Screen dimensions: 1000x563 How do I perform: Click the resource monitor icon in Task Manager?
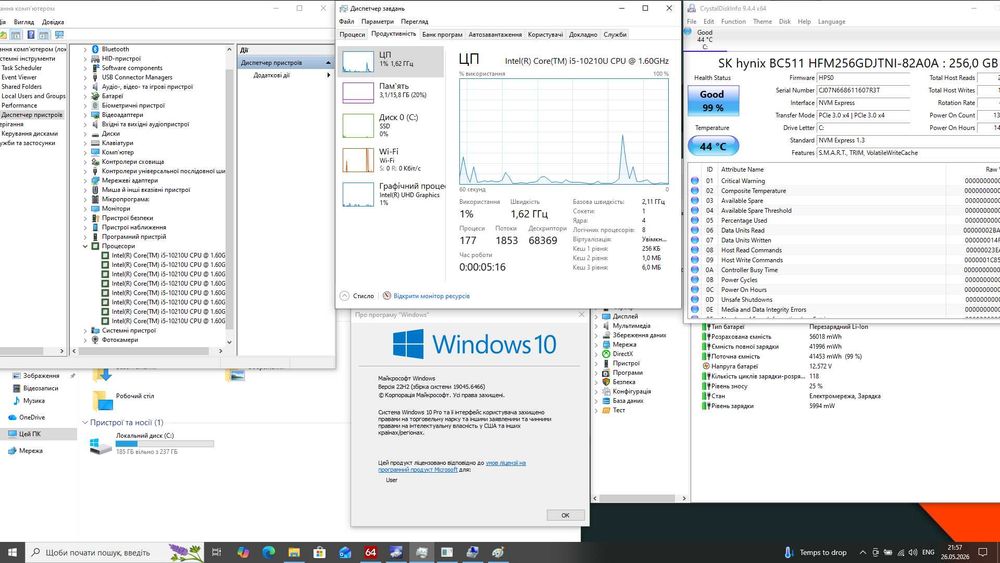386,296
